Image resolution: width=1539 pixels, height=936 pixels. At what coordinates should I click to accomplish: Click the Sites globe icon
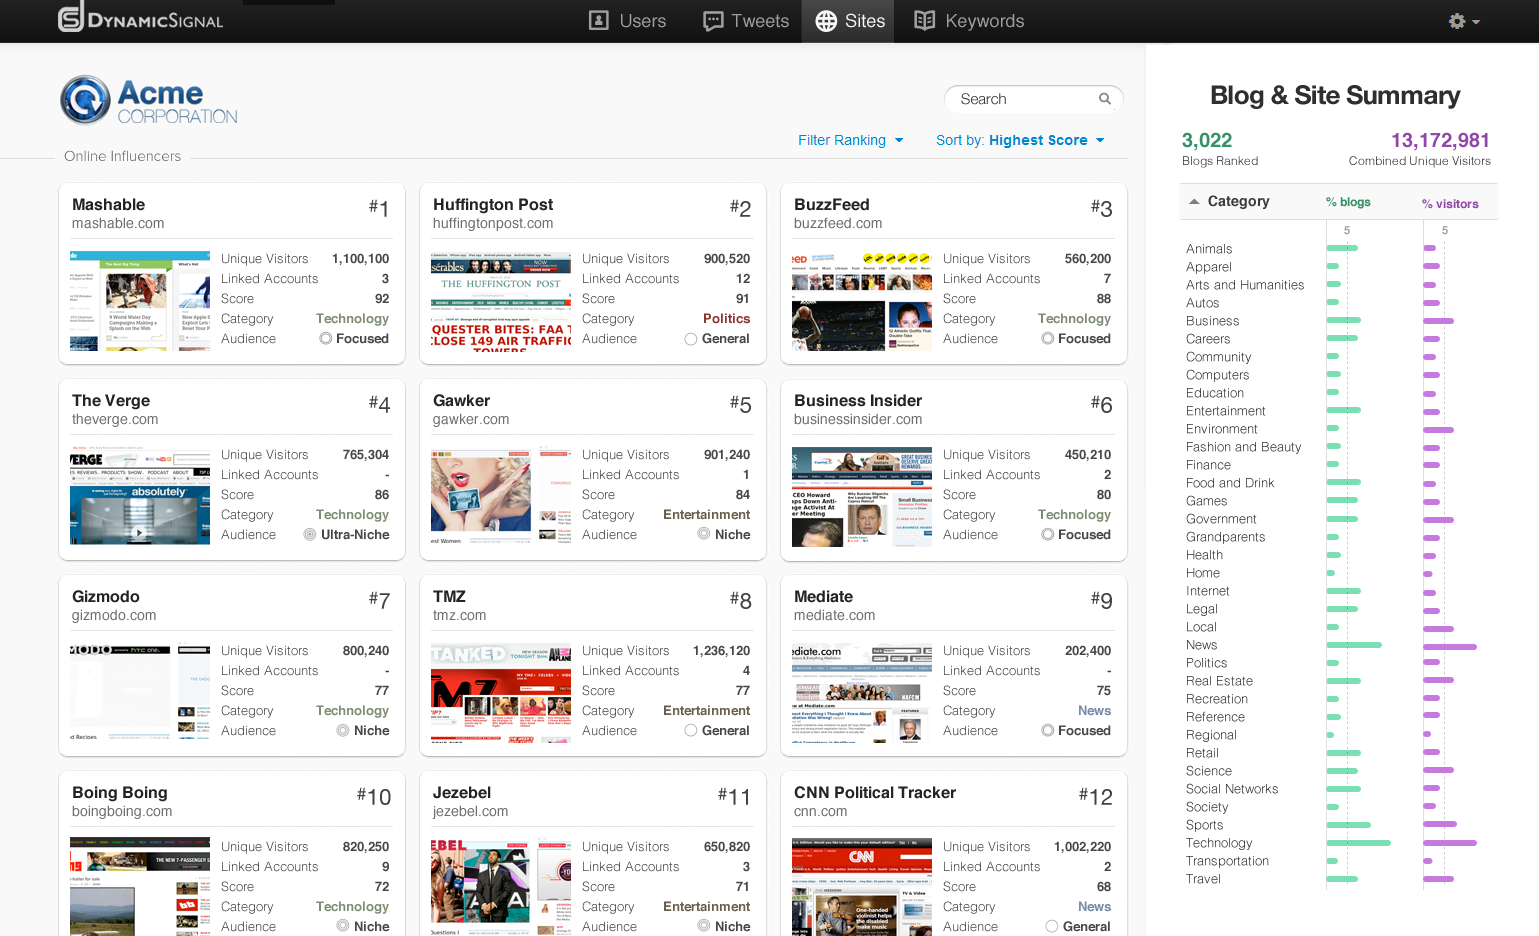pyautogui.click(x=826, y=21)
